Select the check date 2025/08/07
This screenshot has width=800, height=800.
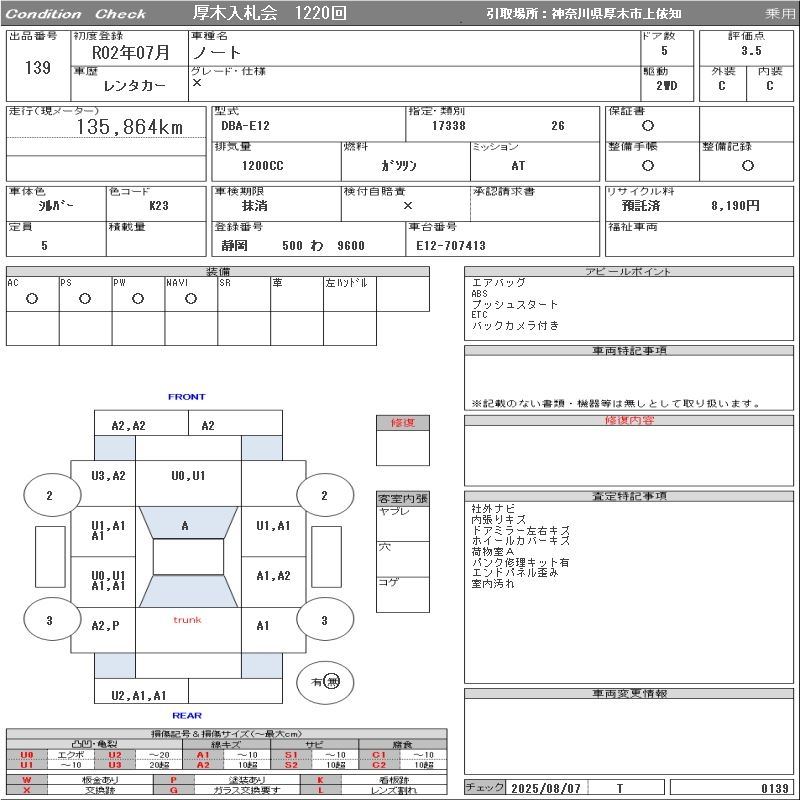[546, 788]
